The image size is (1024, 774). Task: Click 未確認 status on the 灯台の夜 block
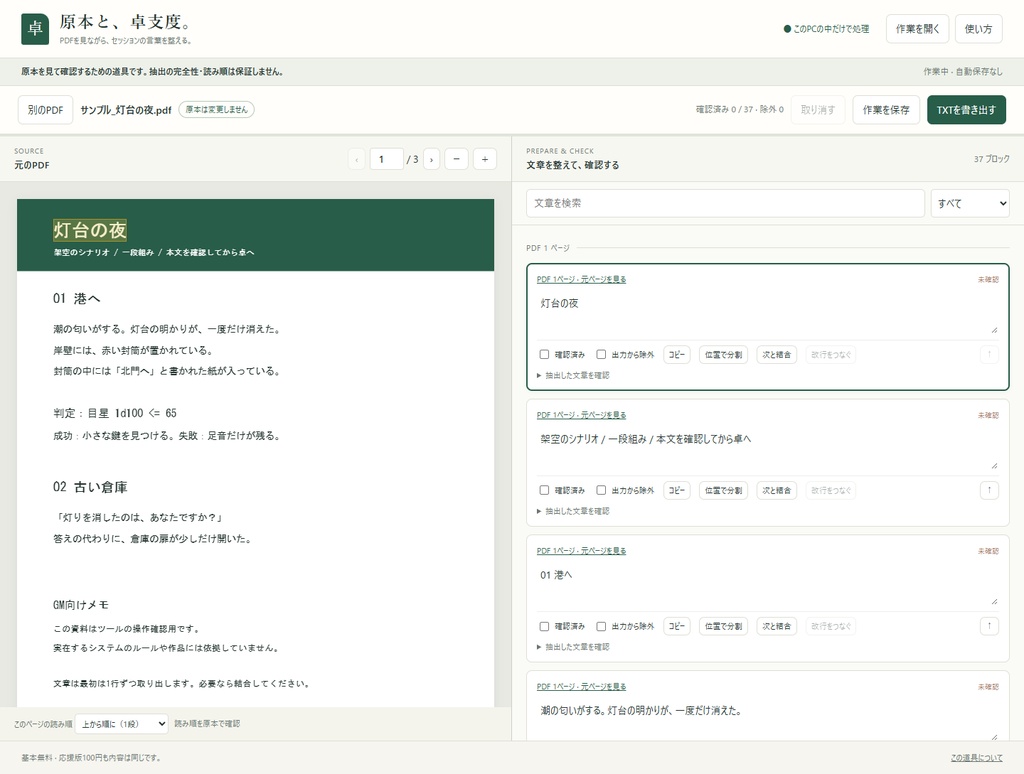988,280
